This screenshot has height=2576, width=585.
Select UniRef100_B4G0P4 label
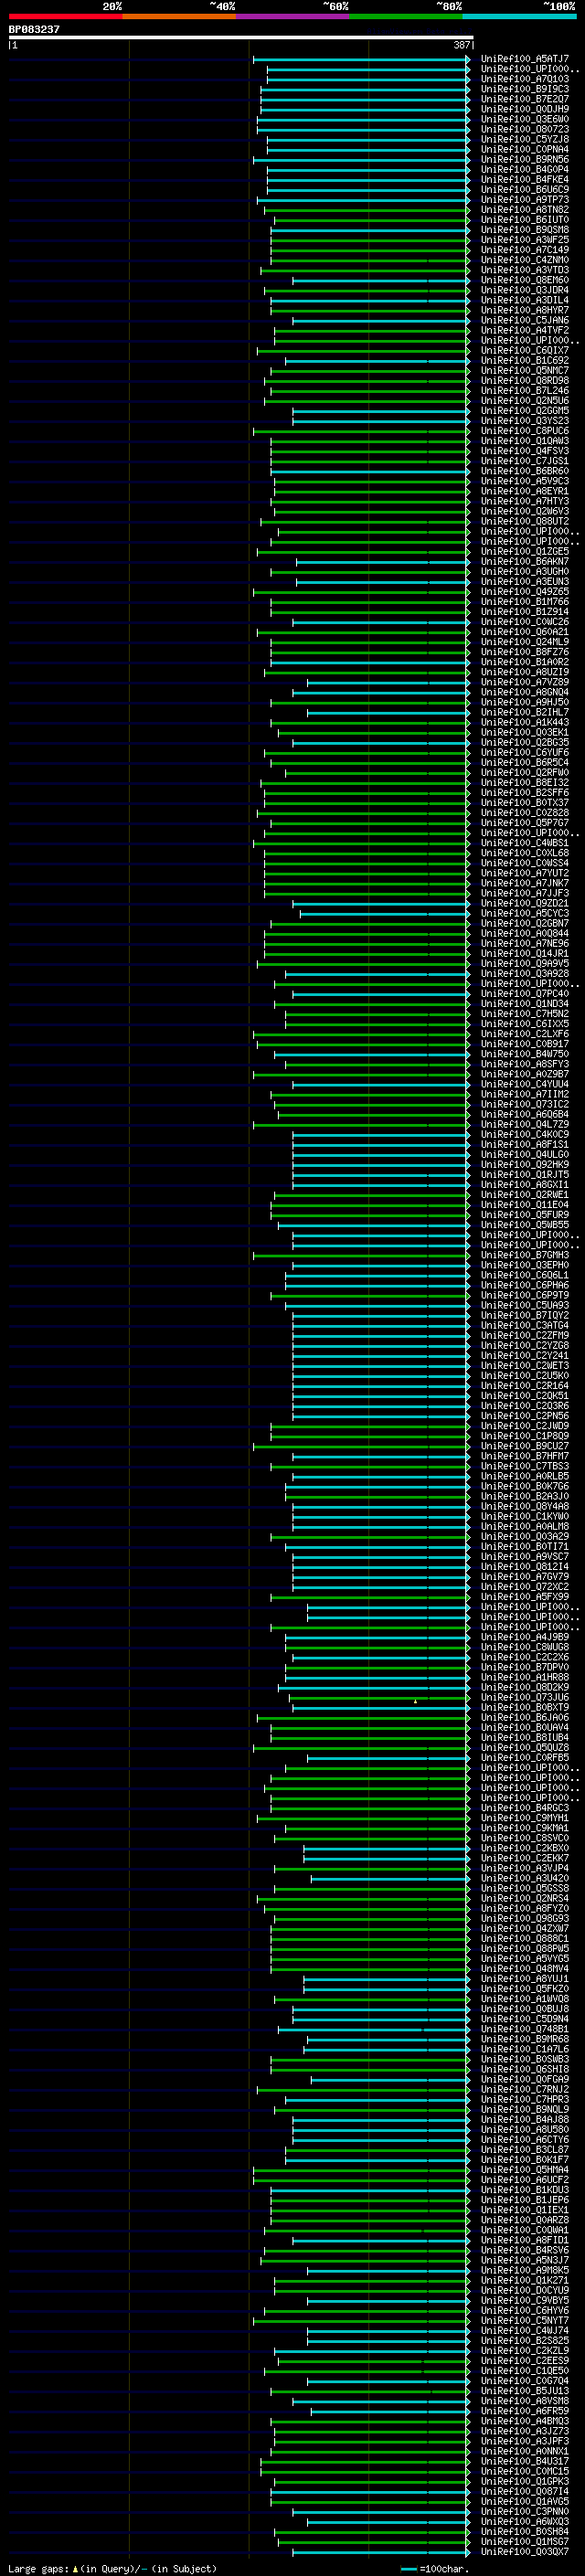525,169
